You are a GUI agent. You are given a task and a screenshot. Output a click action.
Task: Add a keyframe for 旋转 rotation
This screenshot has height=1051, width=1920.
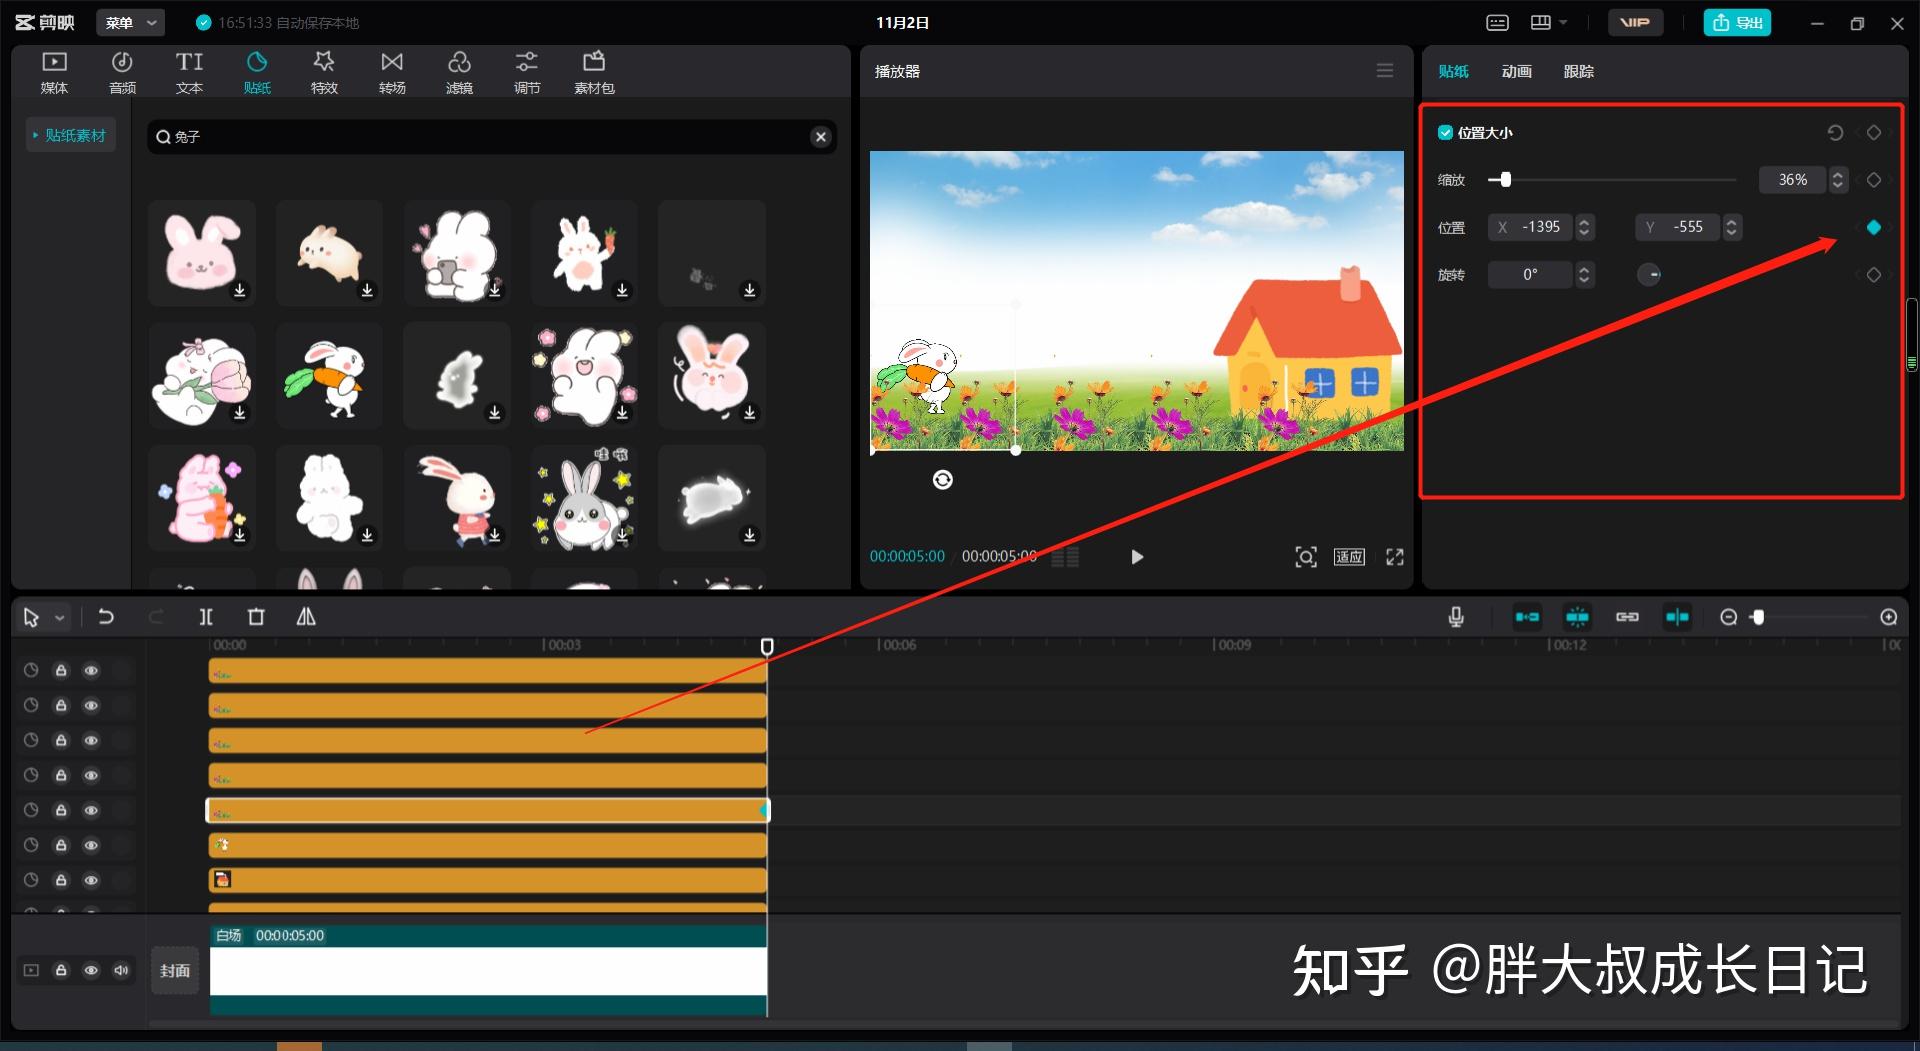coord(1874,275)
